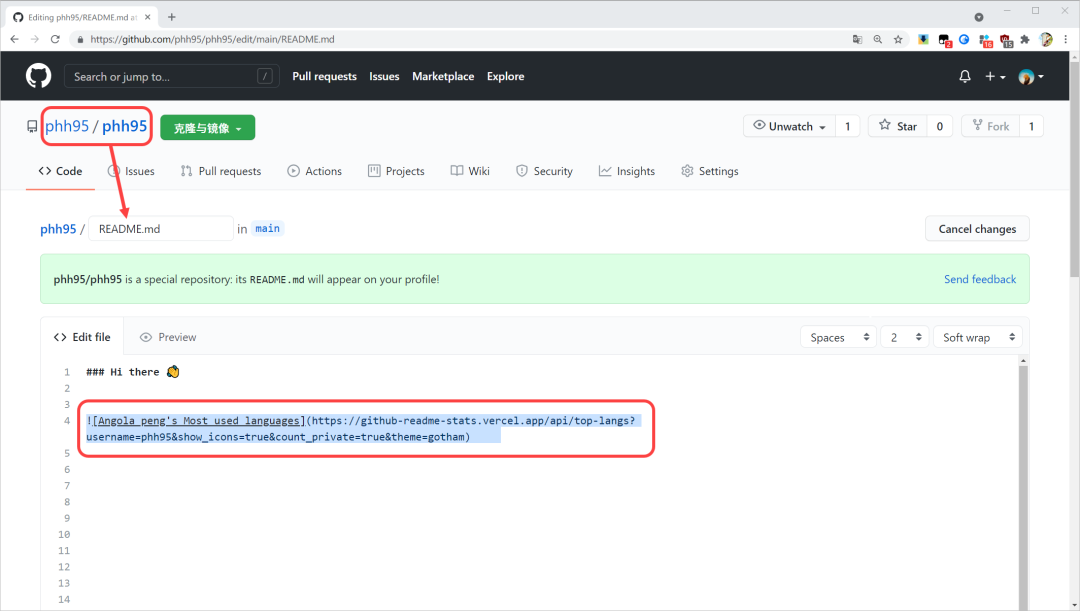Click the Angola peng's Most used languages text

click(199, 421)
